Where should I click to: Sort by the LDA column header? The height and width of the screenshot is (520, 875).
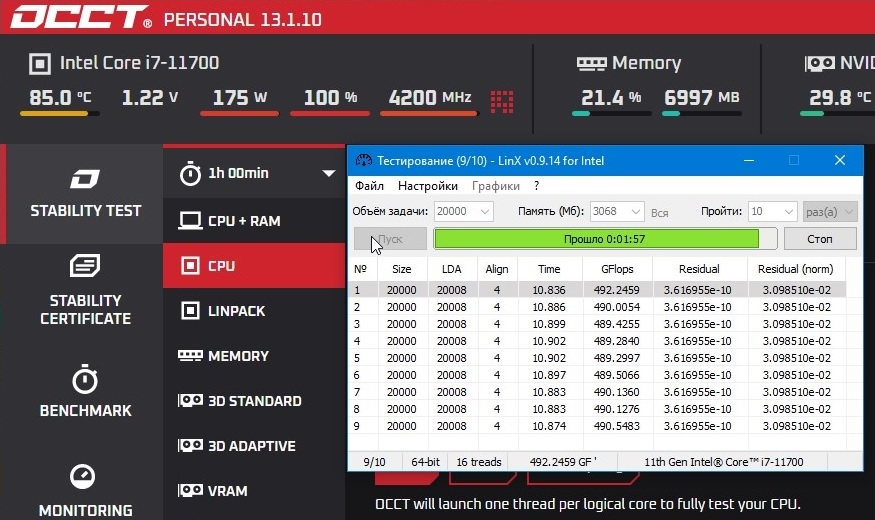tap(451, 269)
